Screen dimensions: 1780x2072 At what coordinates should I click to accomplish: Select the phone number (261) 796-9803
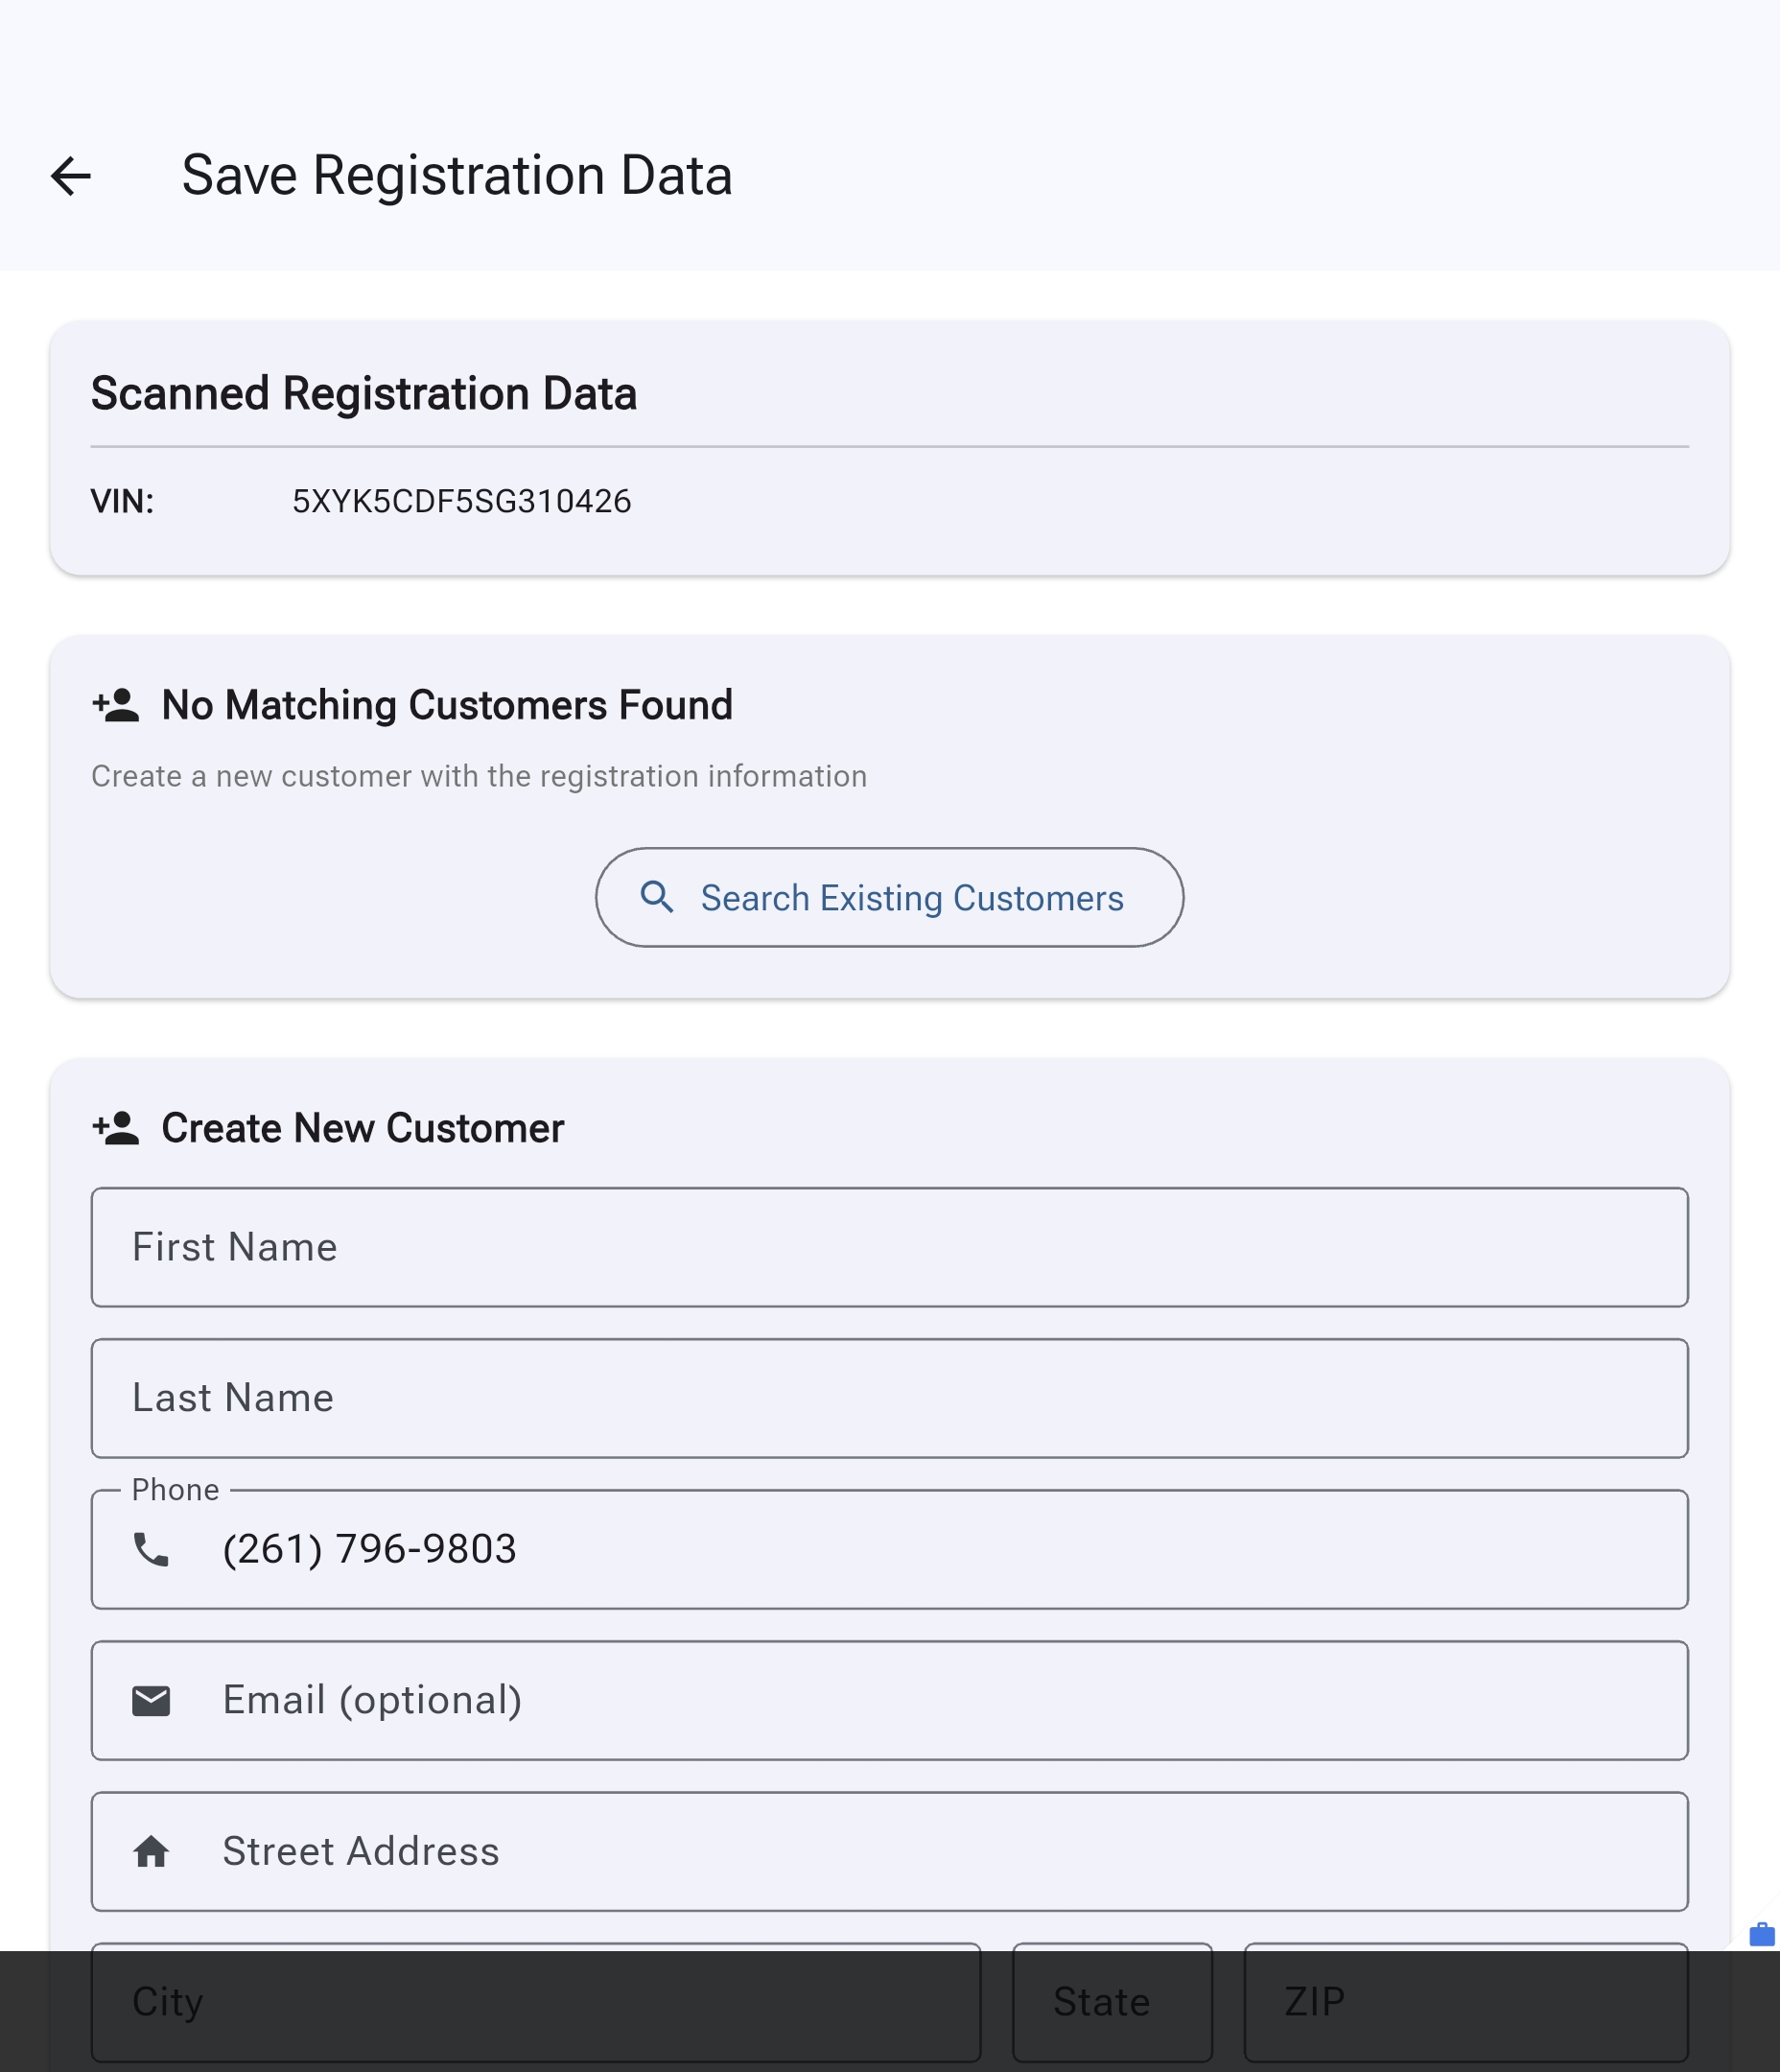point(369,1549)
